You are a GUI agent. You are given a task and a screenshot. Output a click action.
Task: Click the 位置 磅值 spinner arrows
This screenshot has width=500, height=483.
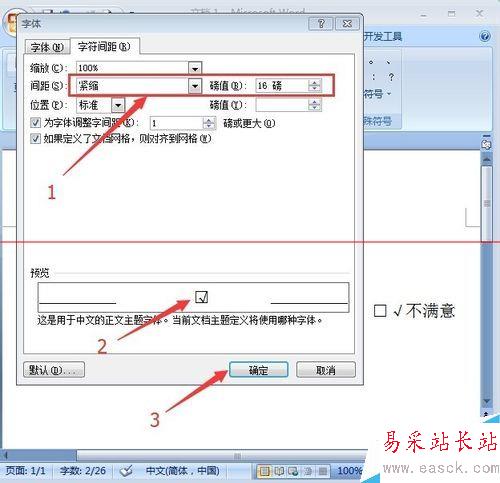(x=314, y=105)
